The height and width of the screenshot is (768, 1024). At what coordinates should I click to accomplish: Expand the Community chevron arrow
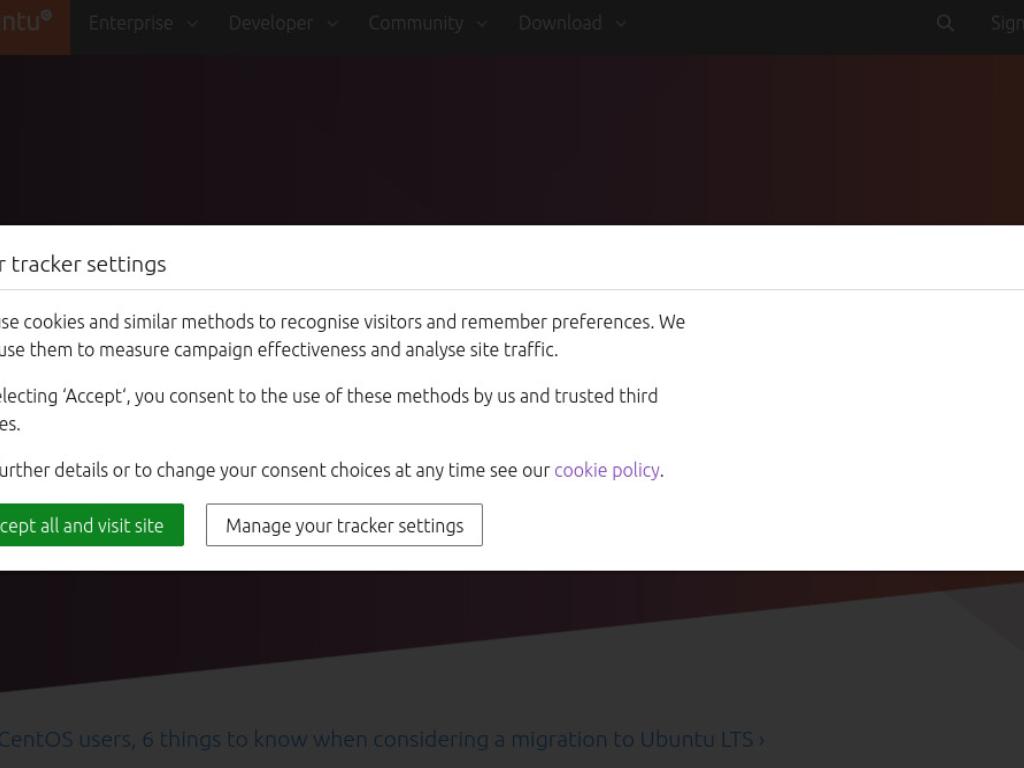[481, 24]
